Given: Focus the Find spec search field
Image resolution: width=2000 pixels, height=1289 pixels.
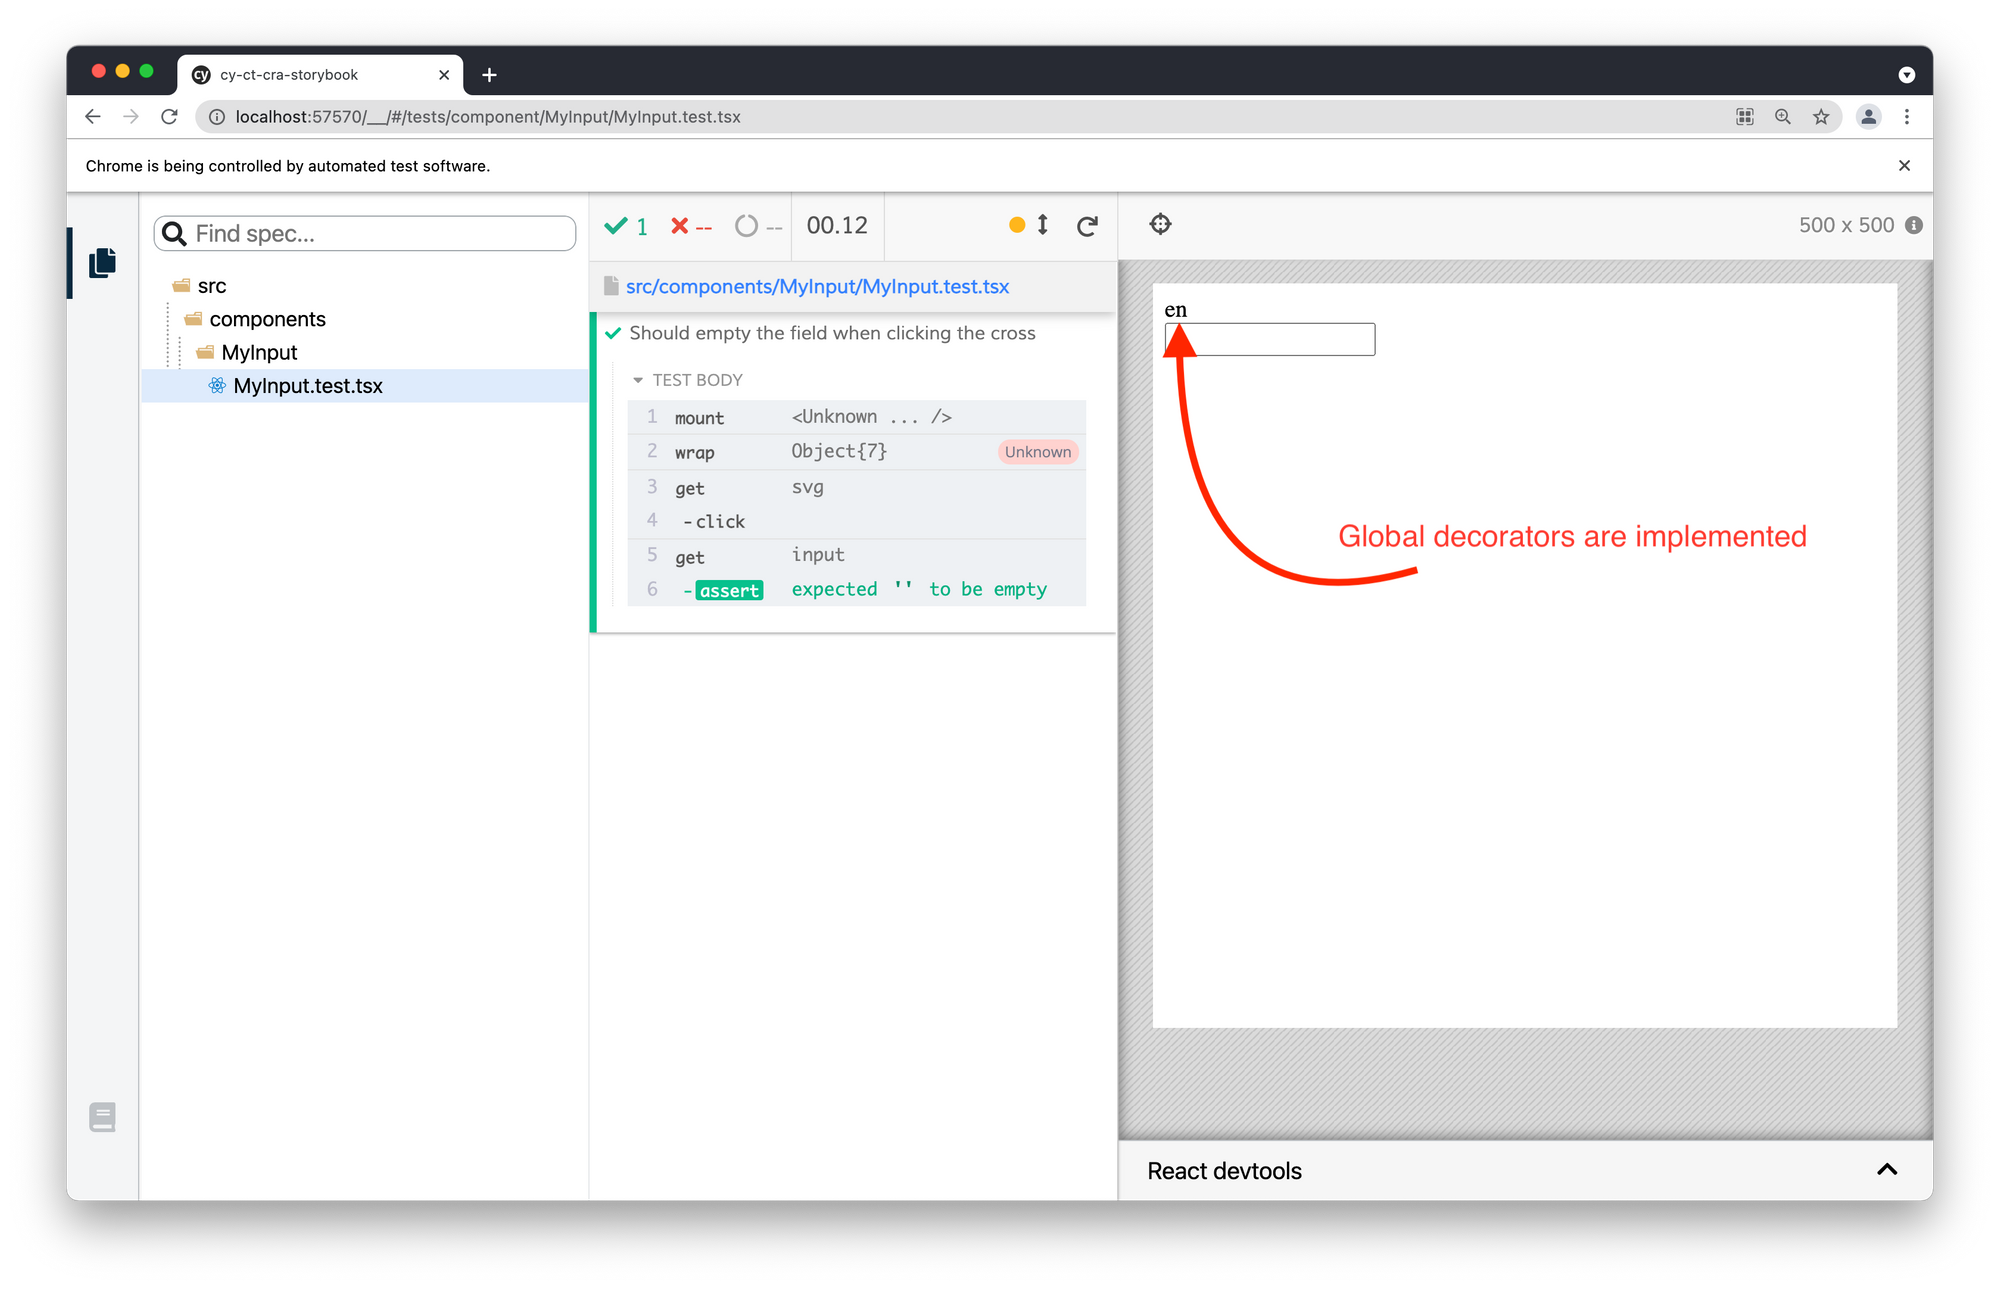Looking at the screenshot, I should pyautogui.click(x=380, y=234).
